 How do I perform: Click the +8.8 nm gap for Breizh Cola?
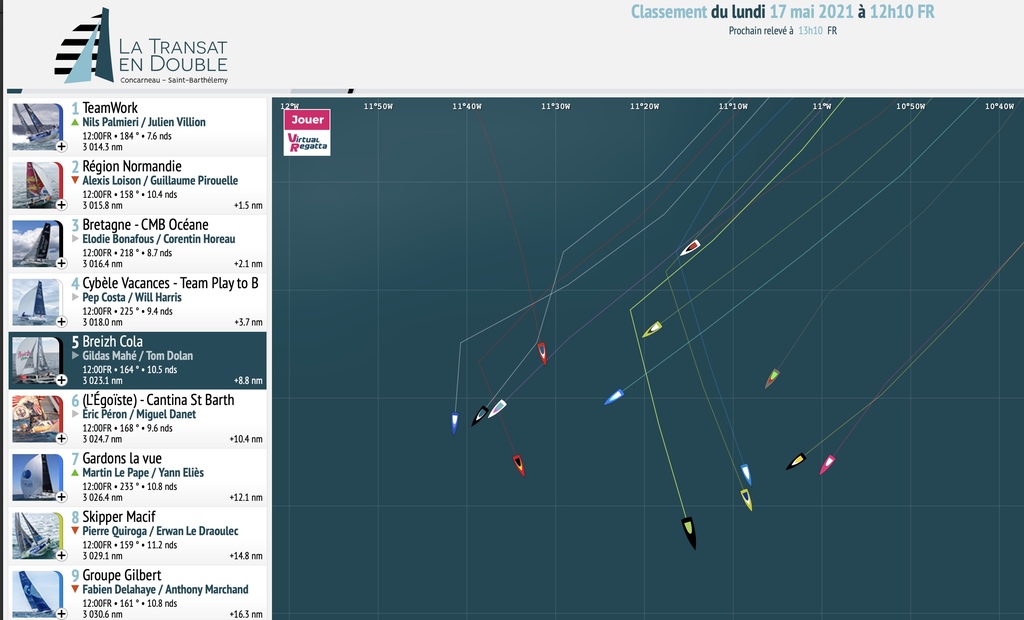coord(248,380)
